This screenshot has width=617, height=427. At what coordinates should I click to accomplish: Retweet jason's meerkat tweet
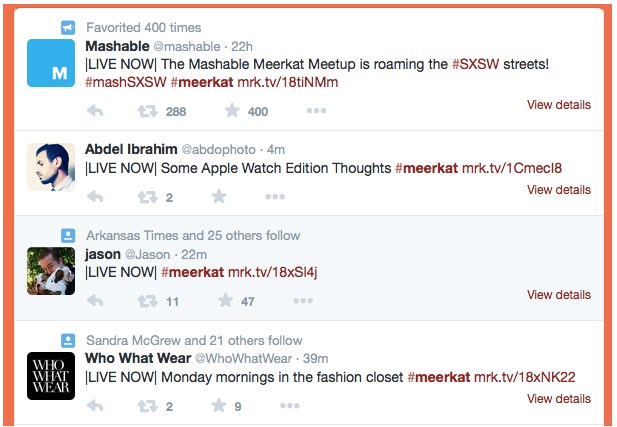pyautogui.click(x=146, y=301)
